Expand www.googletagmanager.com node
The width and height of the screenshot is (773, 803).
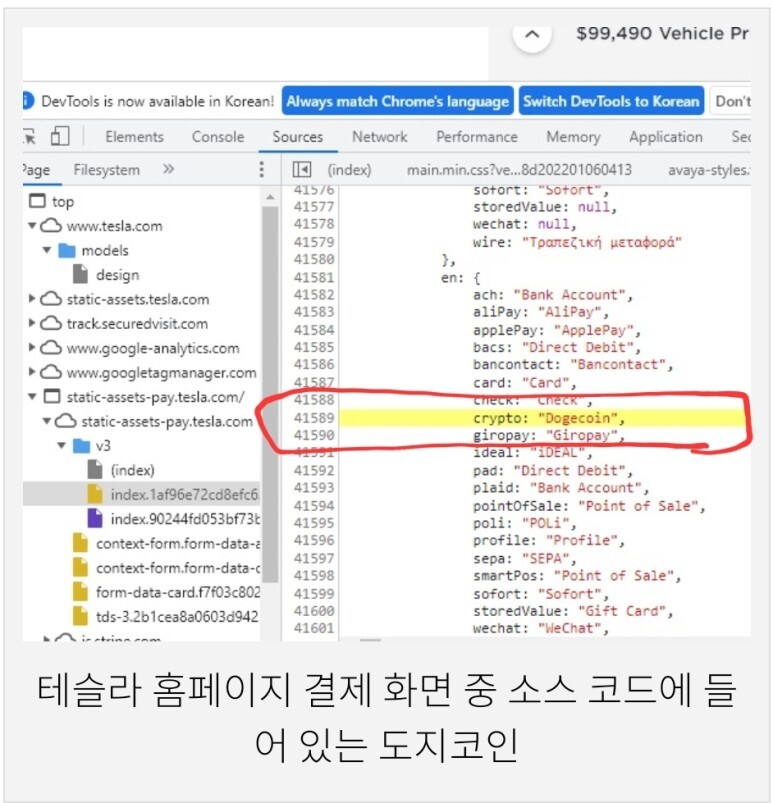pyautogui.click(x=32, y=372)
